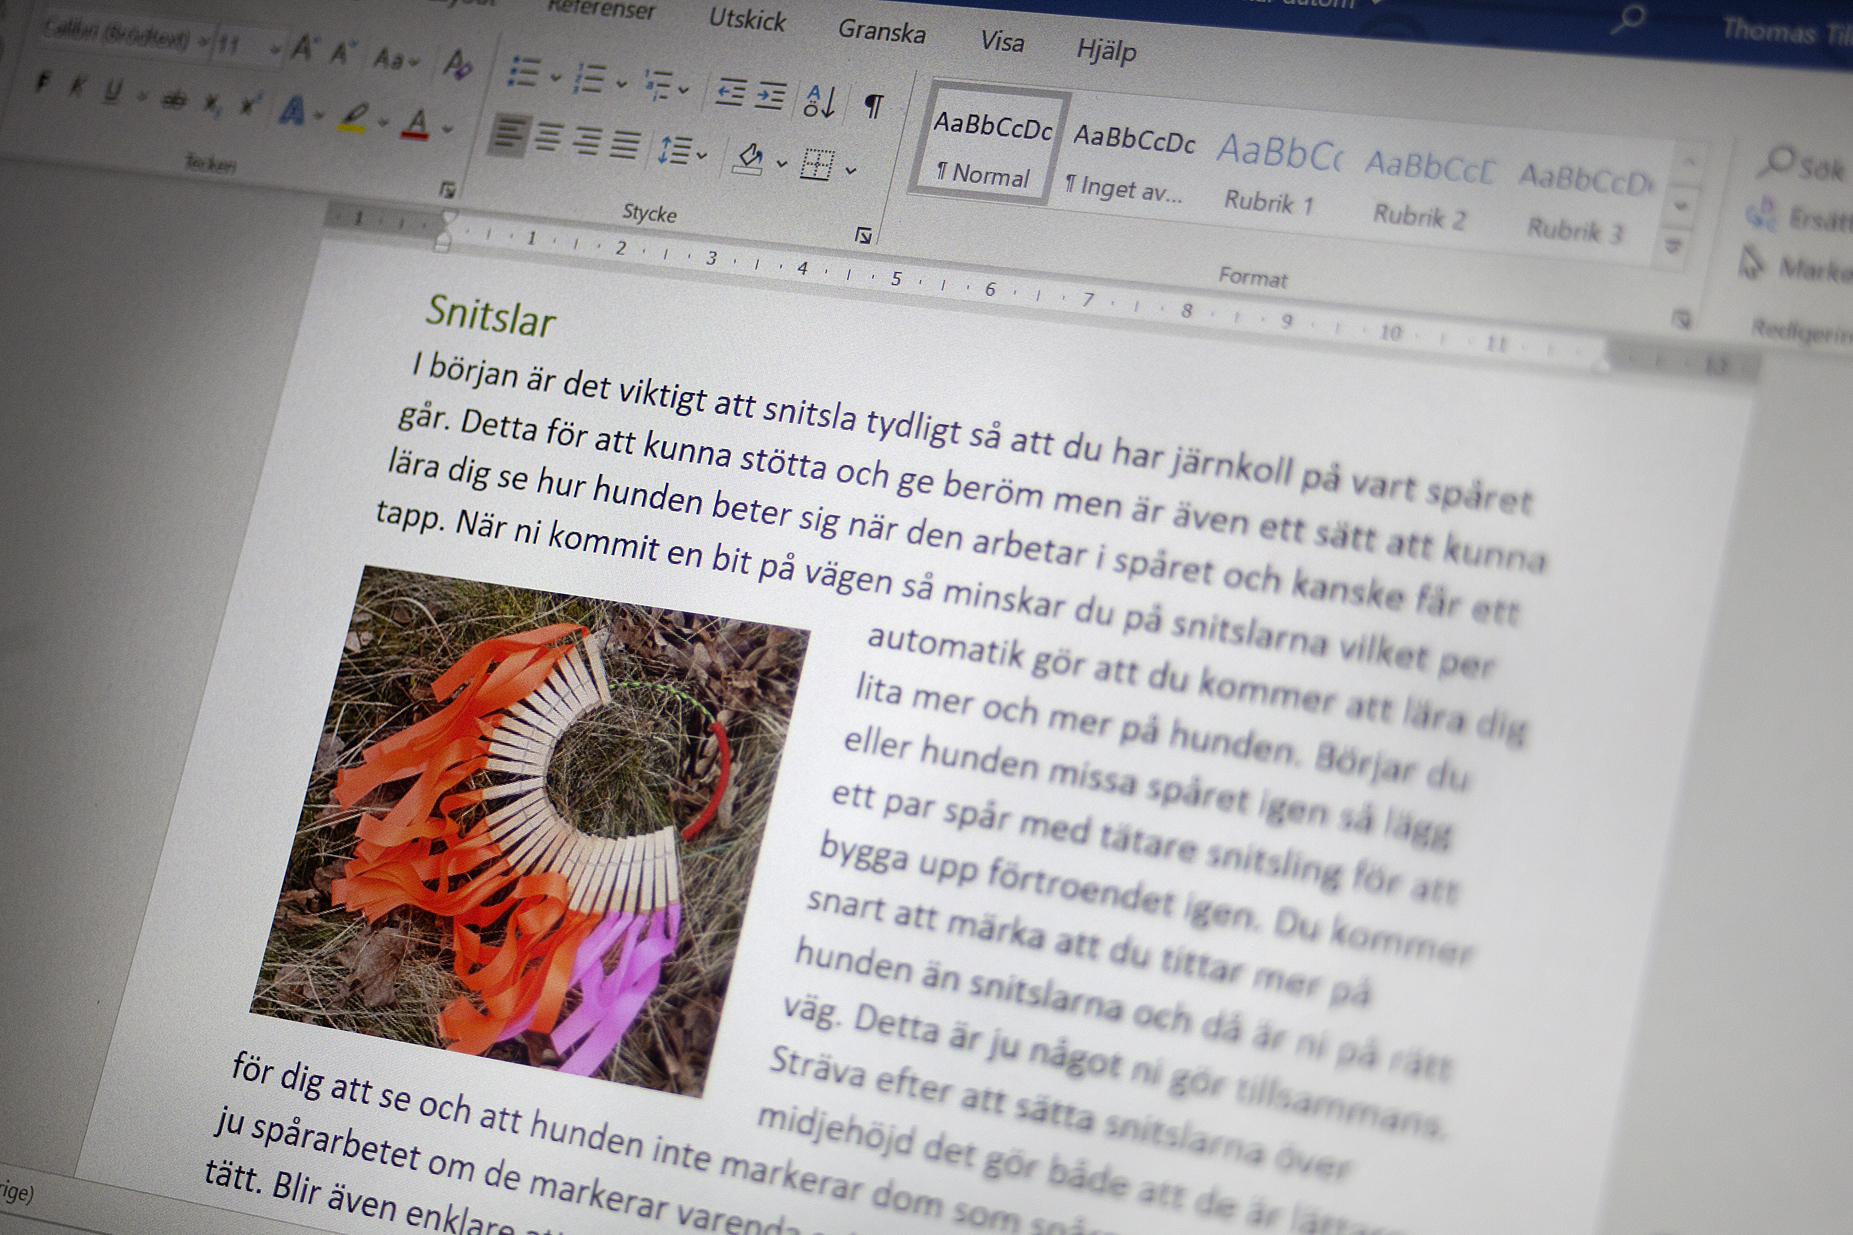Apply the Inget avstånd style
Viewport: 1853px width, 1235px height.
[x=1131, y=162]
